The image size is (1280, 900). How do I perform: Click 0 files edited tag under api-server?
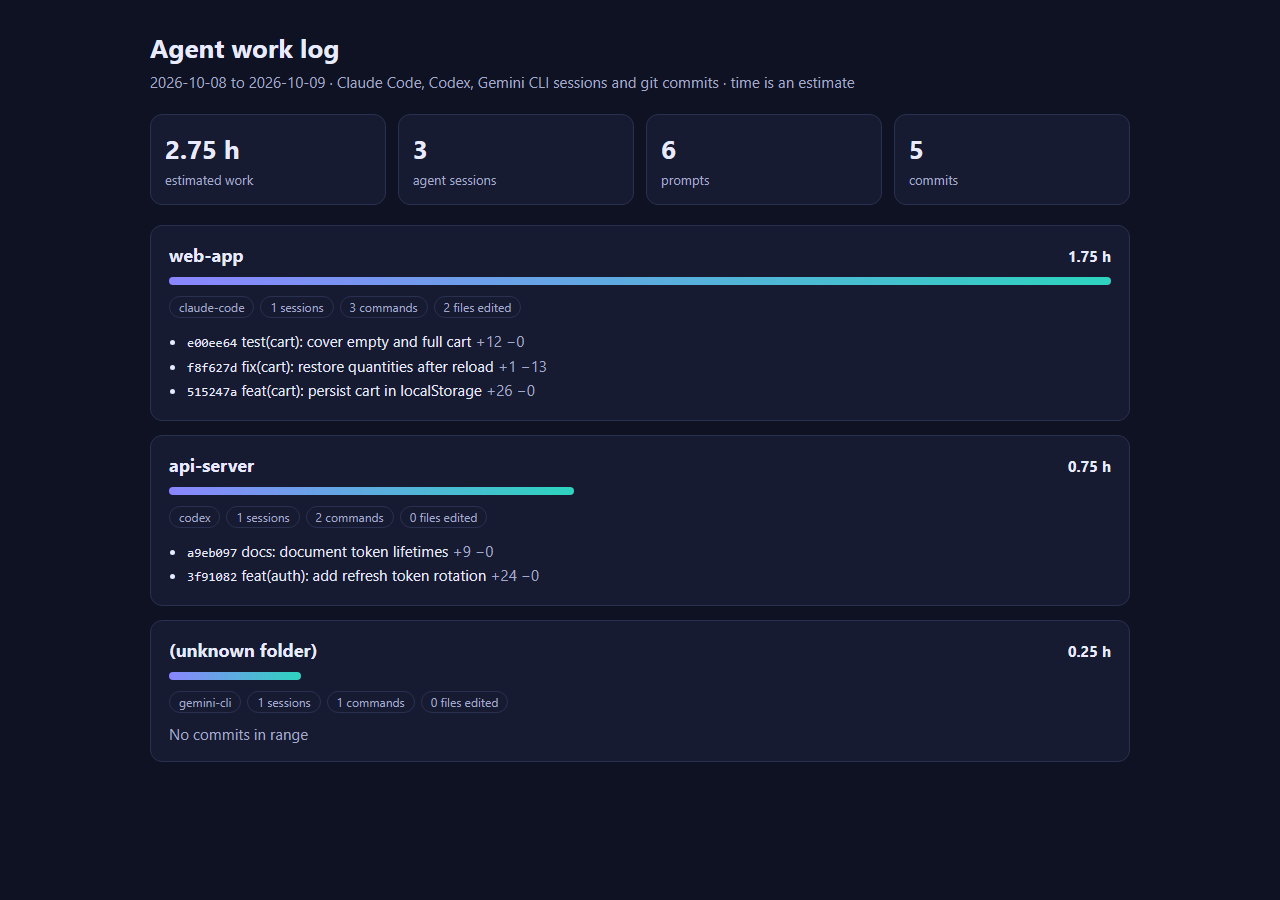pyautogui.click(x=443, y=518)
